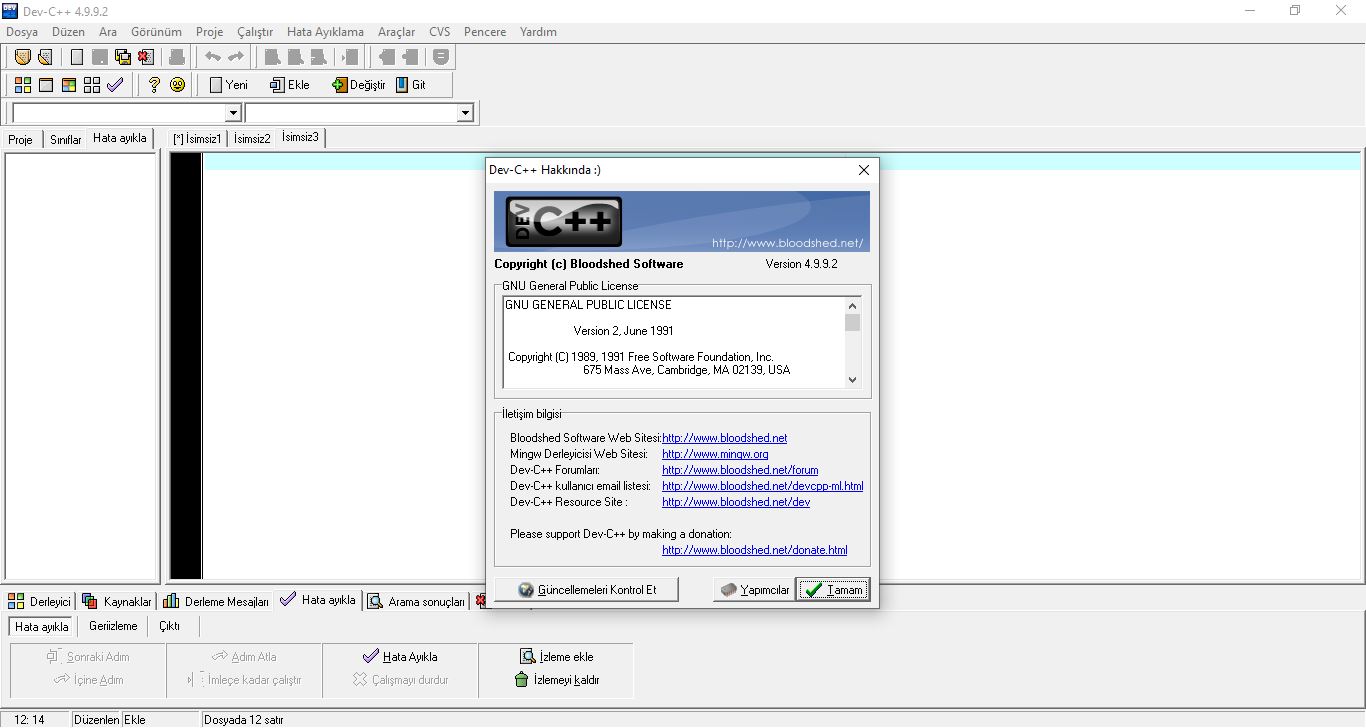Open the bloodshed.net/donate.html link
The image size is (1366, 728).
pos(755,550)
